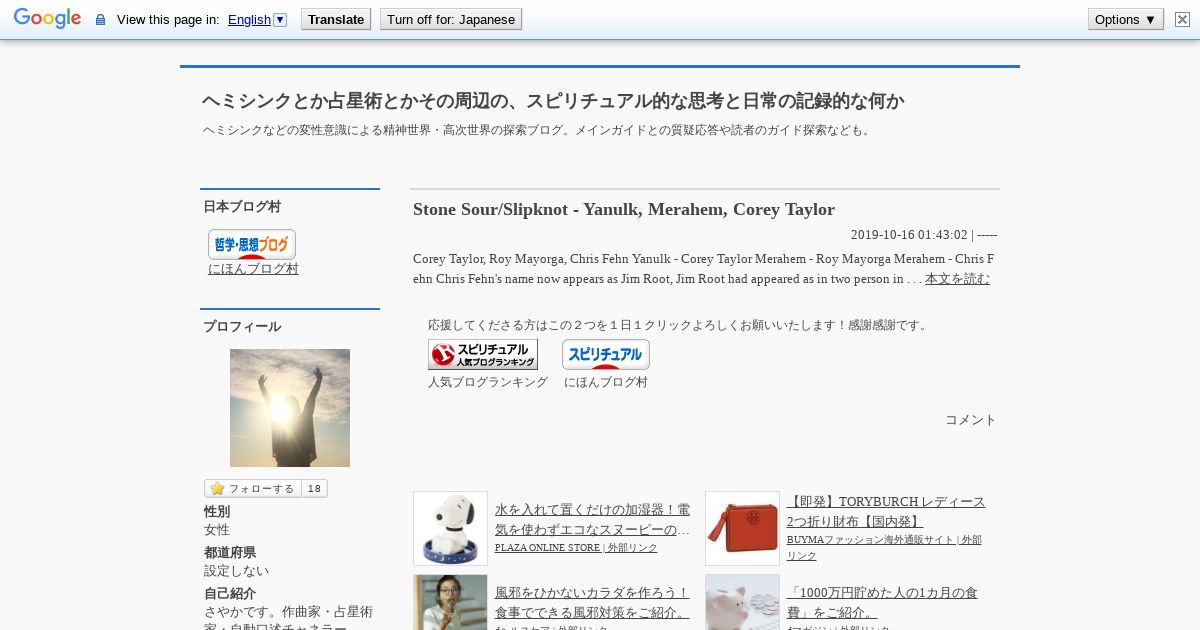1200x630 pixels.
Task: Open the Options dropdown menu
Action: (1125, 19)
